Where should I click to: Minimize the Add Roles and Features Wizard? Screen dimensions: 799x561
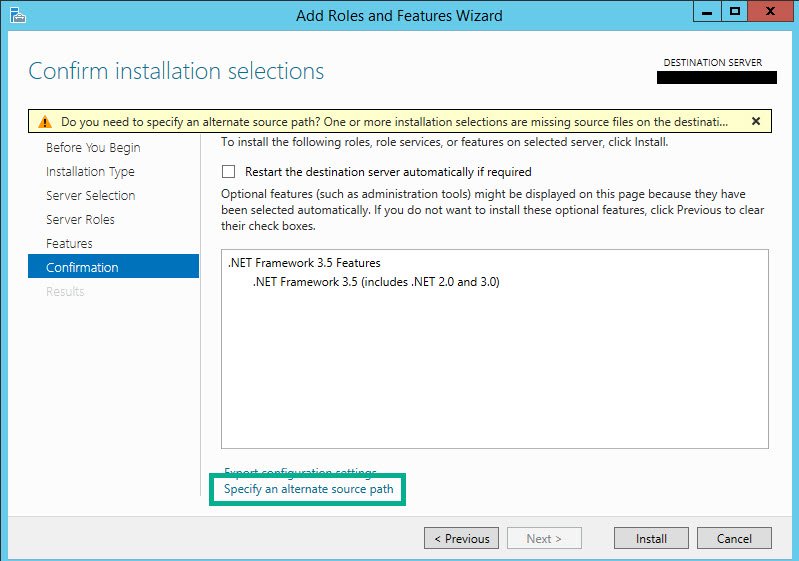pos(707,12)
